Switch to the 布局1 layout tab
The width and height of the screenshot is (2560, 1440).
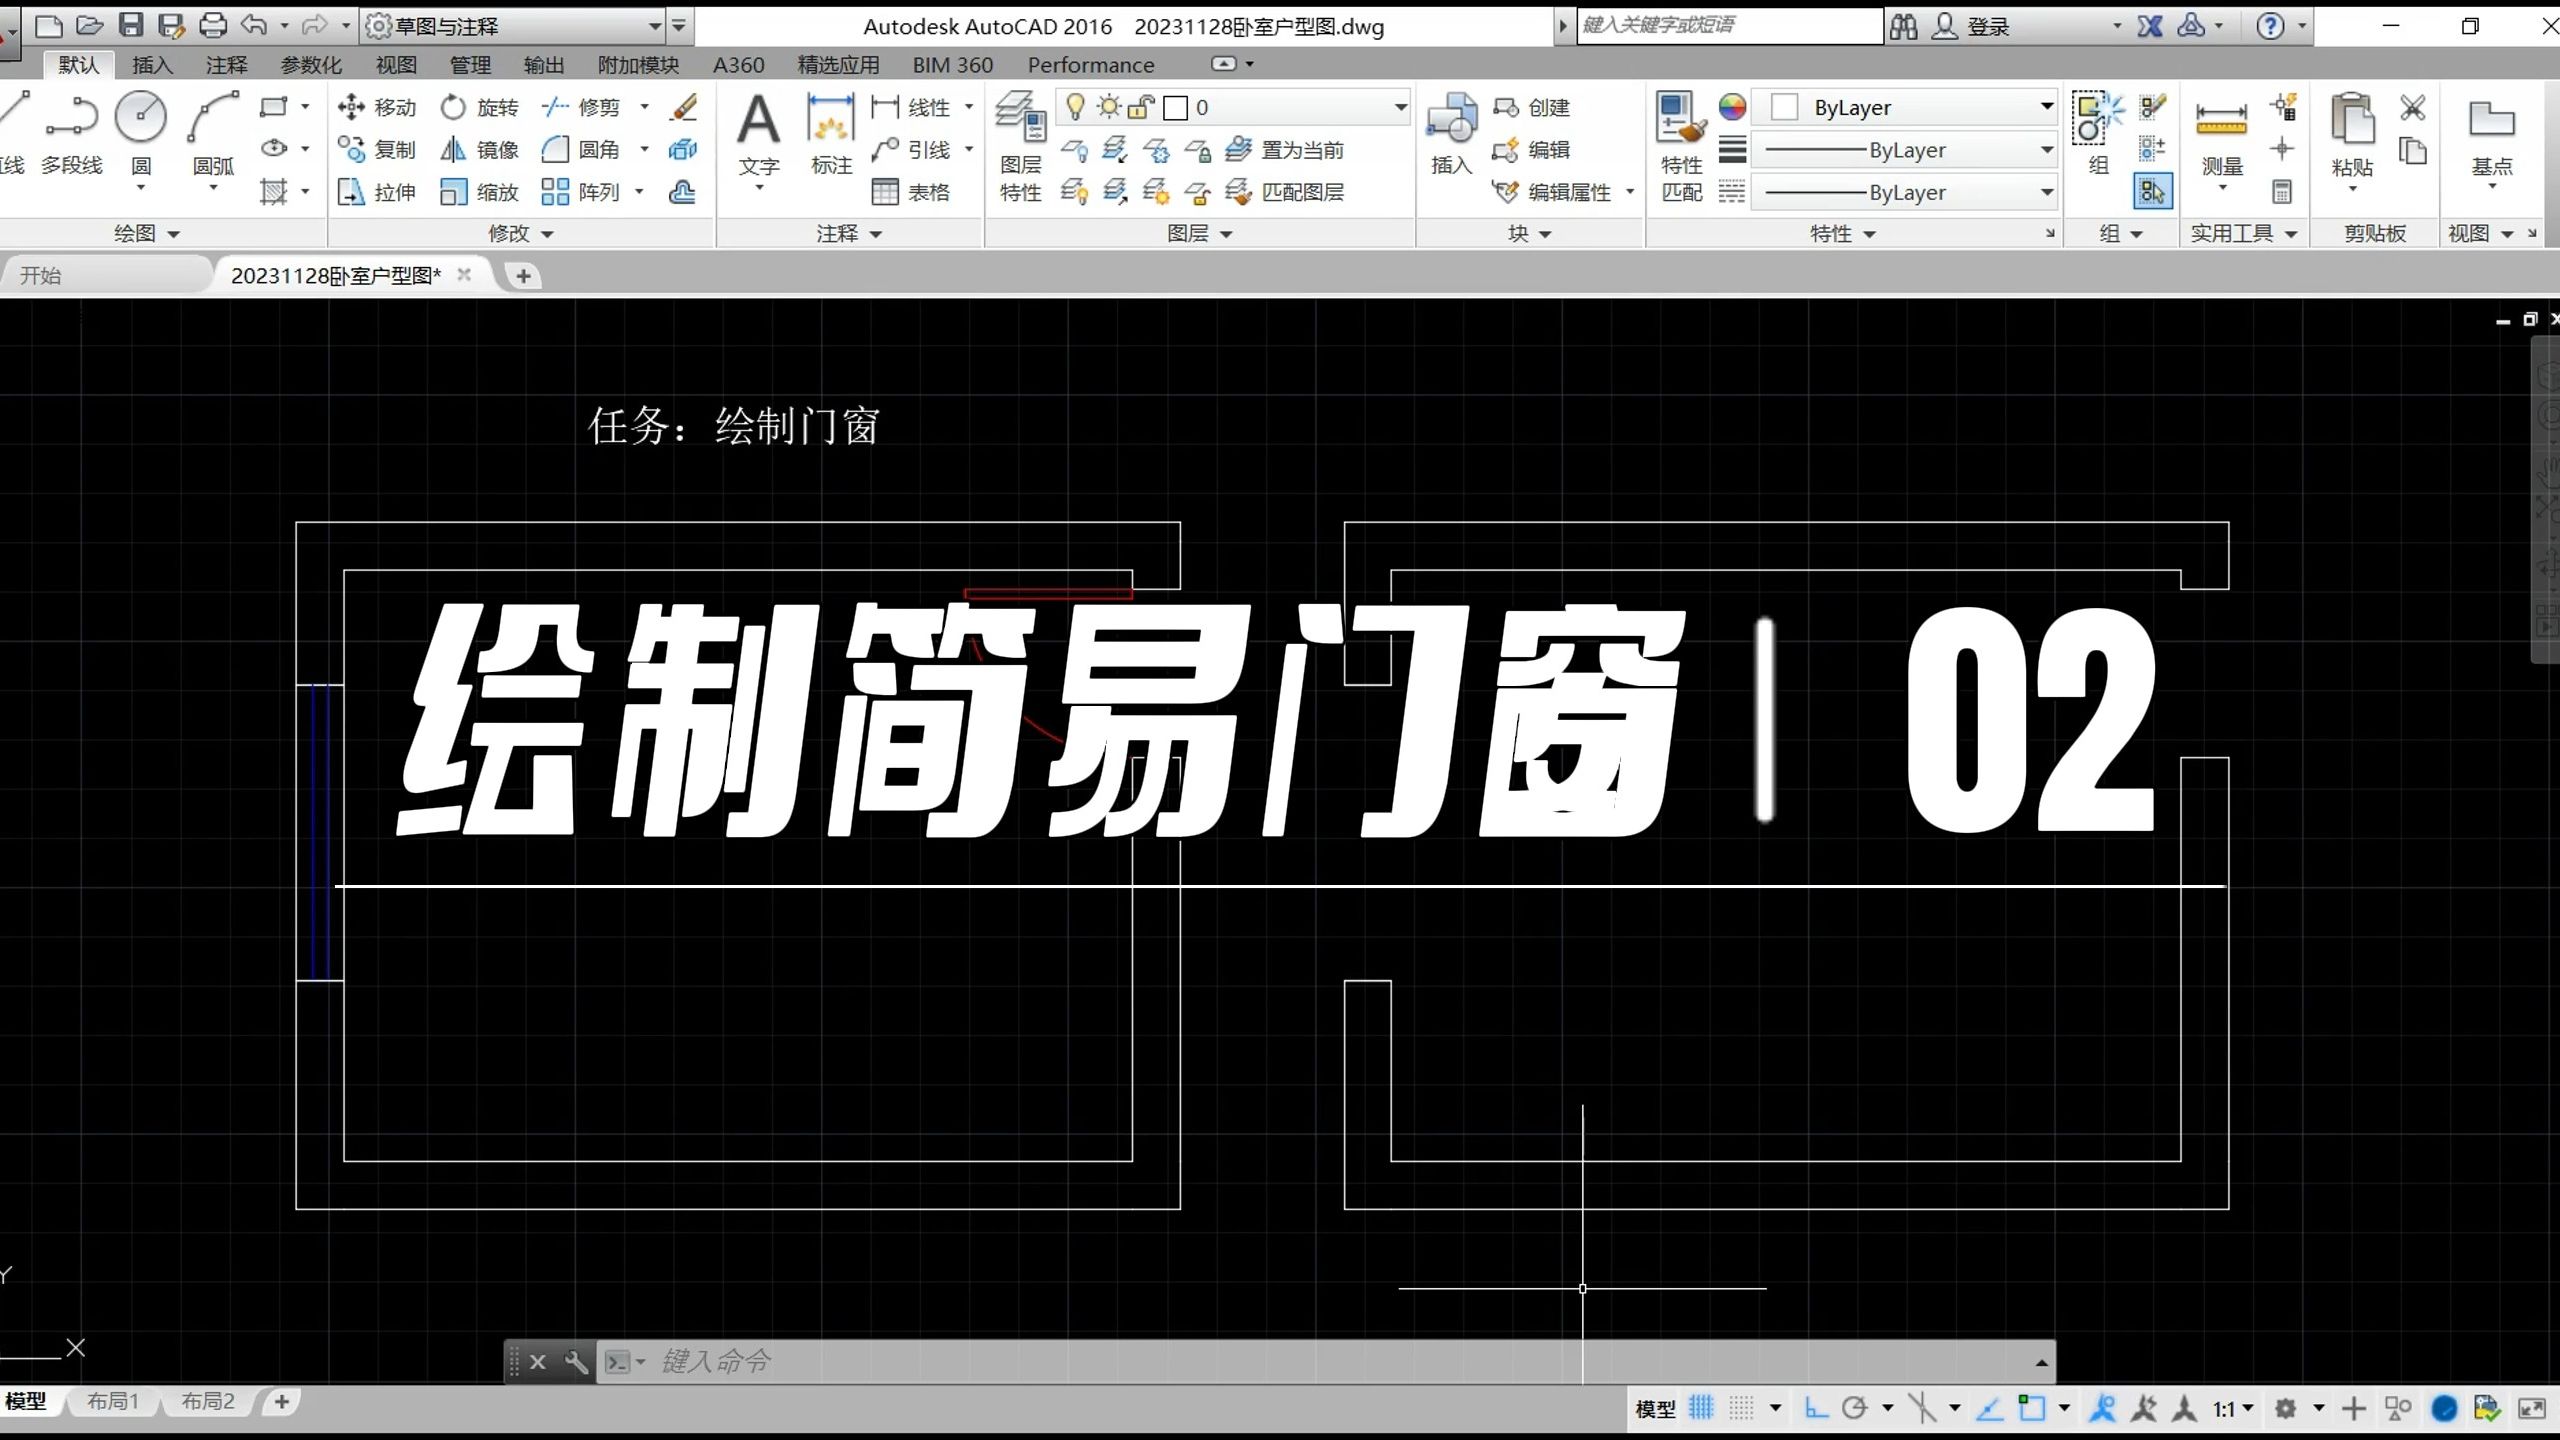[112, 1401]
